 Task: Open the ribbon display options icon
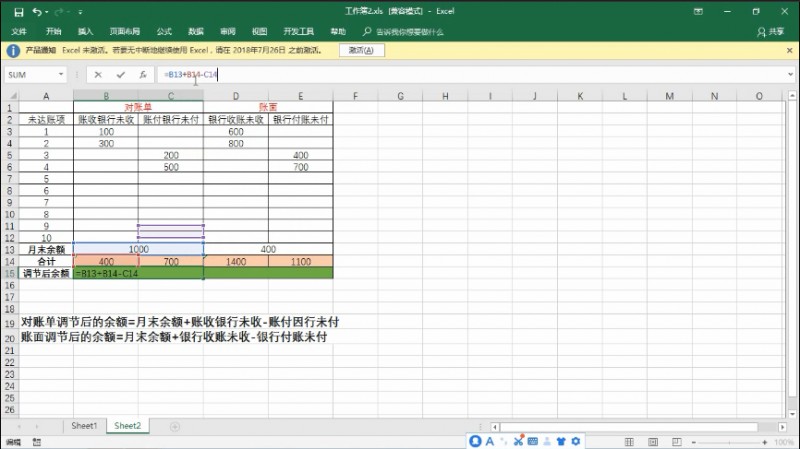click(698, 11)
